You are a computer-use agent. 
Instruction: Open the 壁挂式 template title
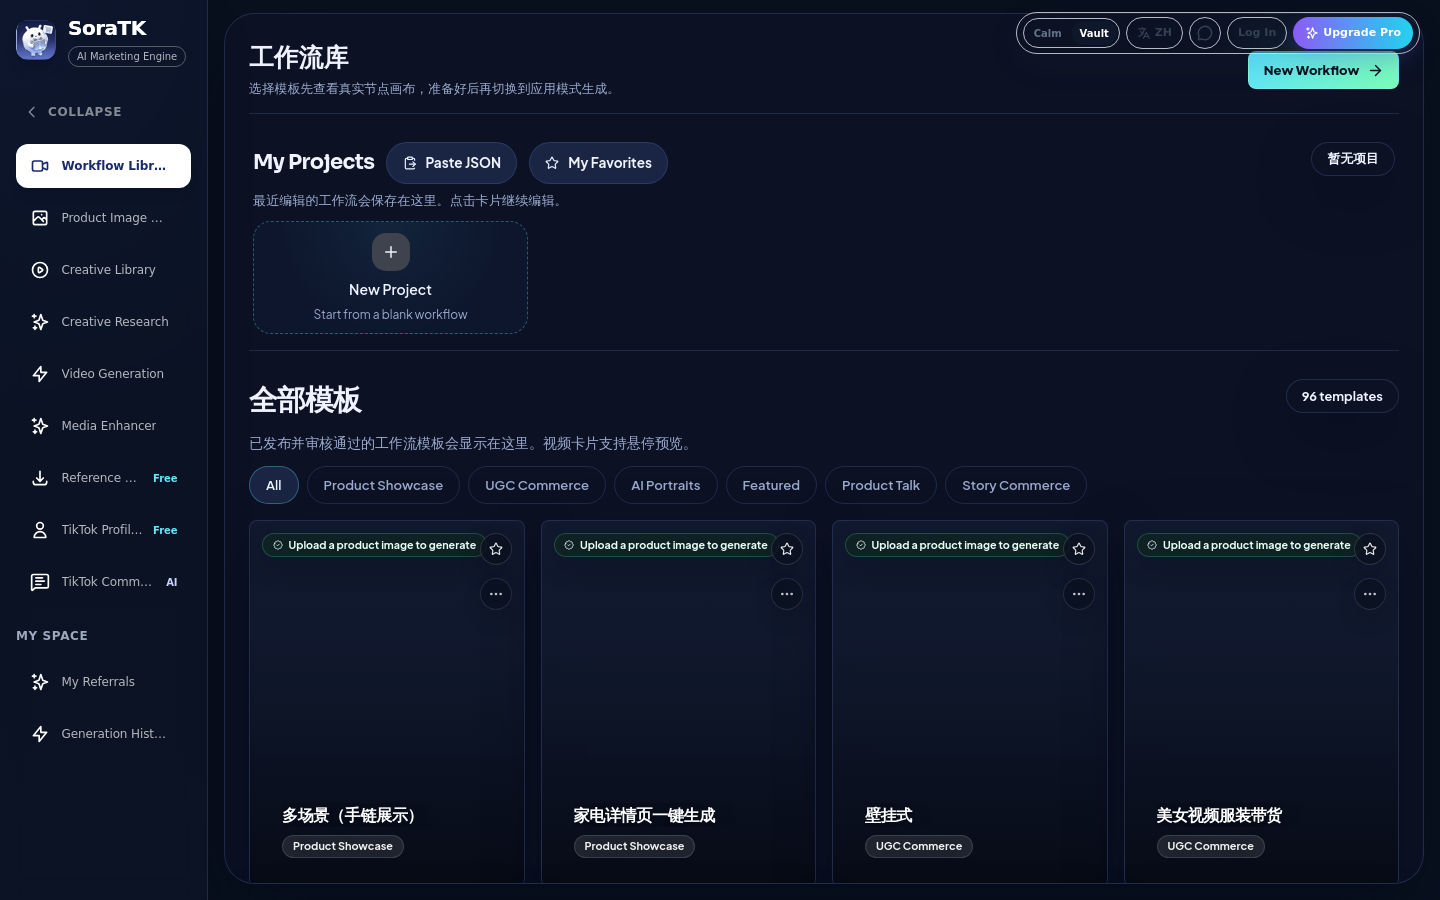point(889,816)
